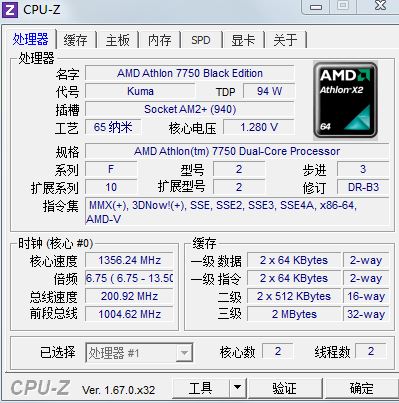Viewport: 399px width, 403px height.
Task: Click the window close X button
Action: 380,6
